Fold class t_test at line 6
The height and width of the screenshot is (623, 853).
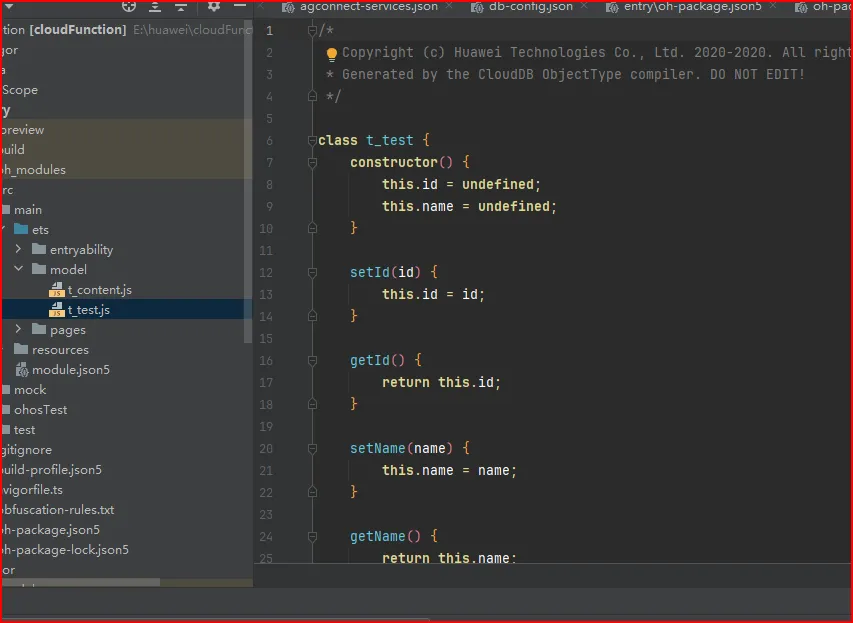(312, 140)
